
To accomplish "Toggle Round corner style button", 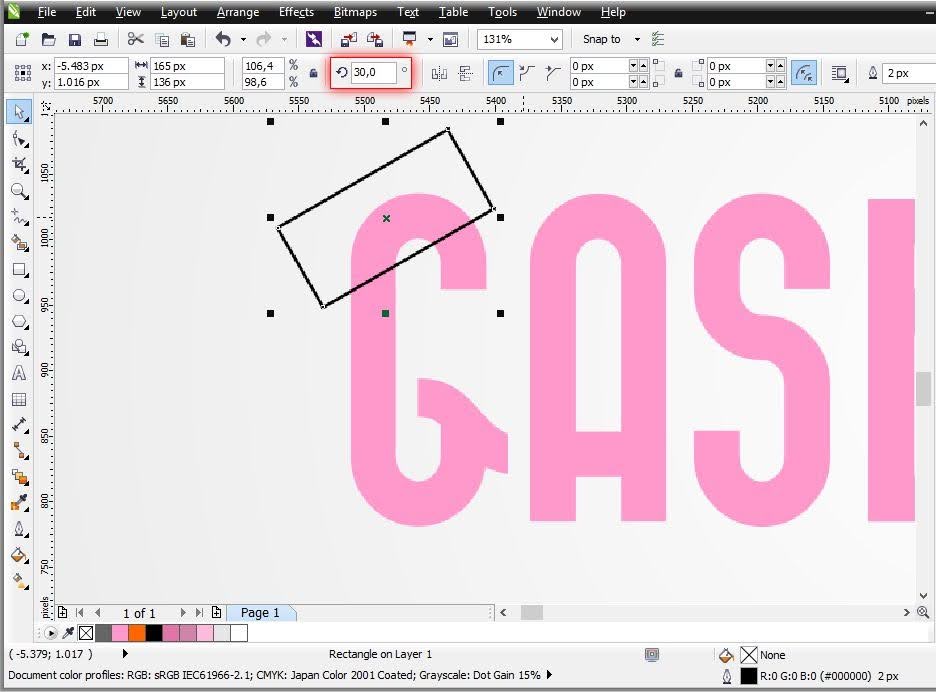I will [x=500, y=73].
